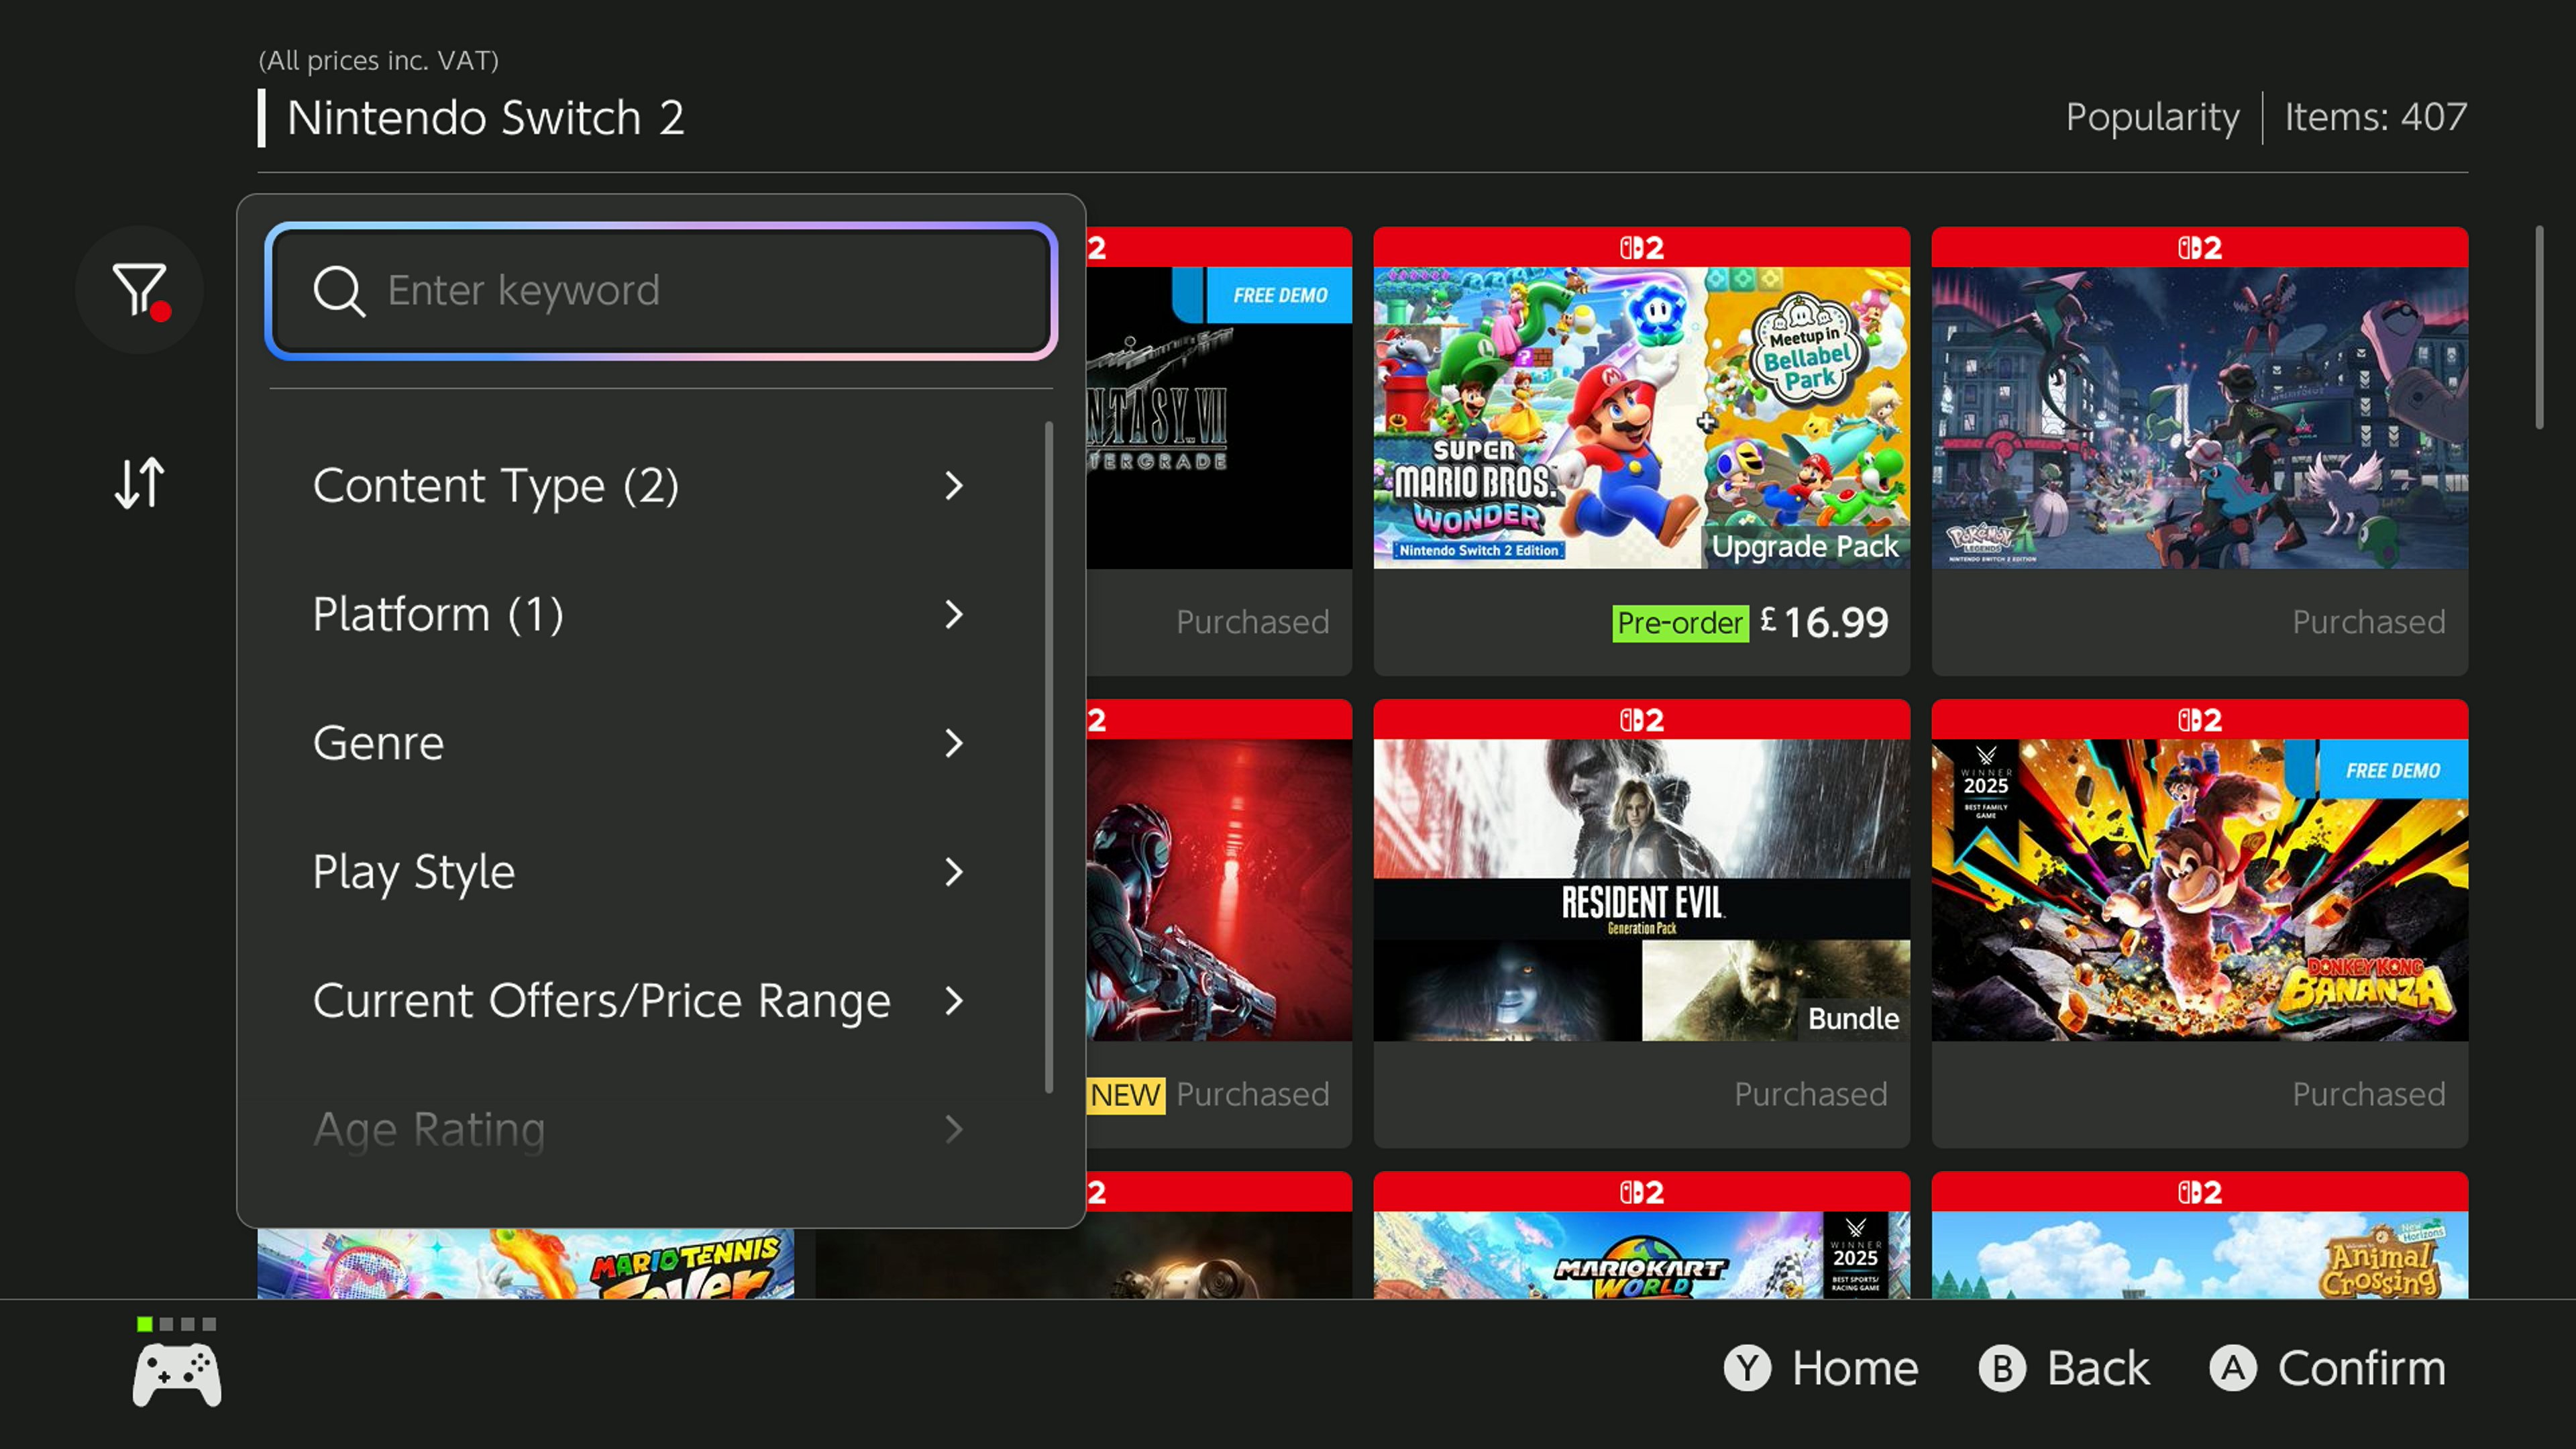This screenshot has width=2576, height=1449.
Task: Open the Genre filter
Action: 640,743
